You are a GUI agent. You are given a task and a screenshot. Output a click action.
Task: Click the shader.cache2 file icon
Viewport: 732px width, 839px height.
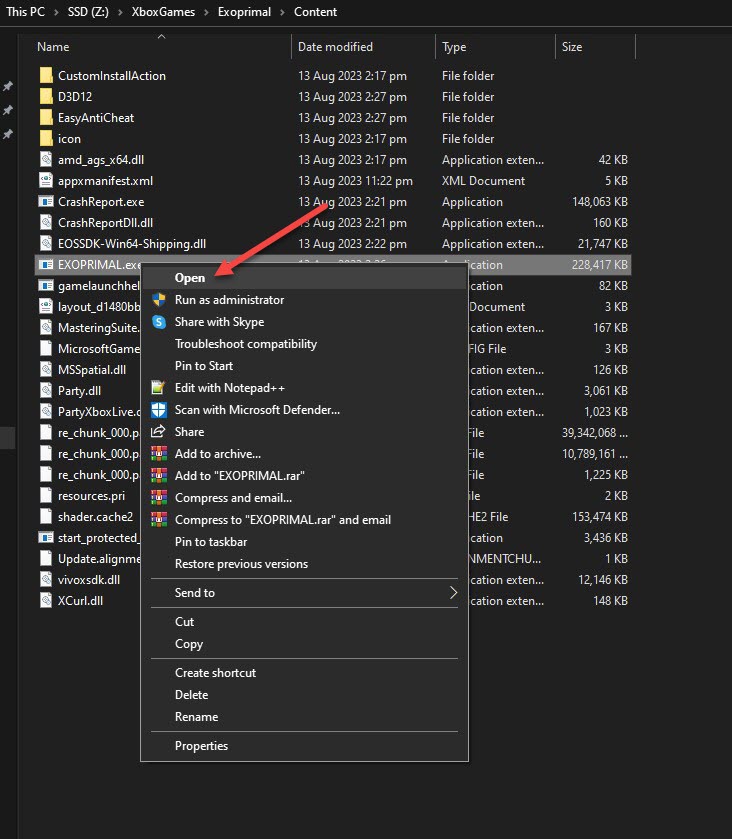pos(47,516)
